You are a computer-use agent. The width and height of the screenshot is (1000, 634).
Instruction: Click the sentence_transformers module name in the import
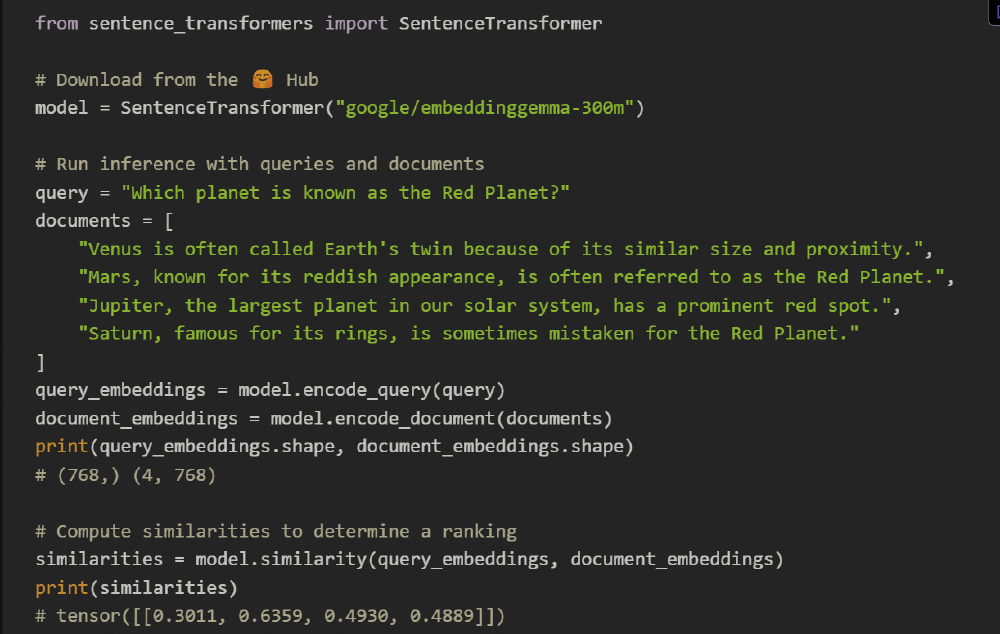tap(200, 22)
